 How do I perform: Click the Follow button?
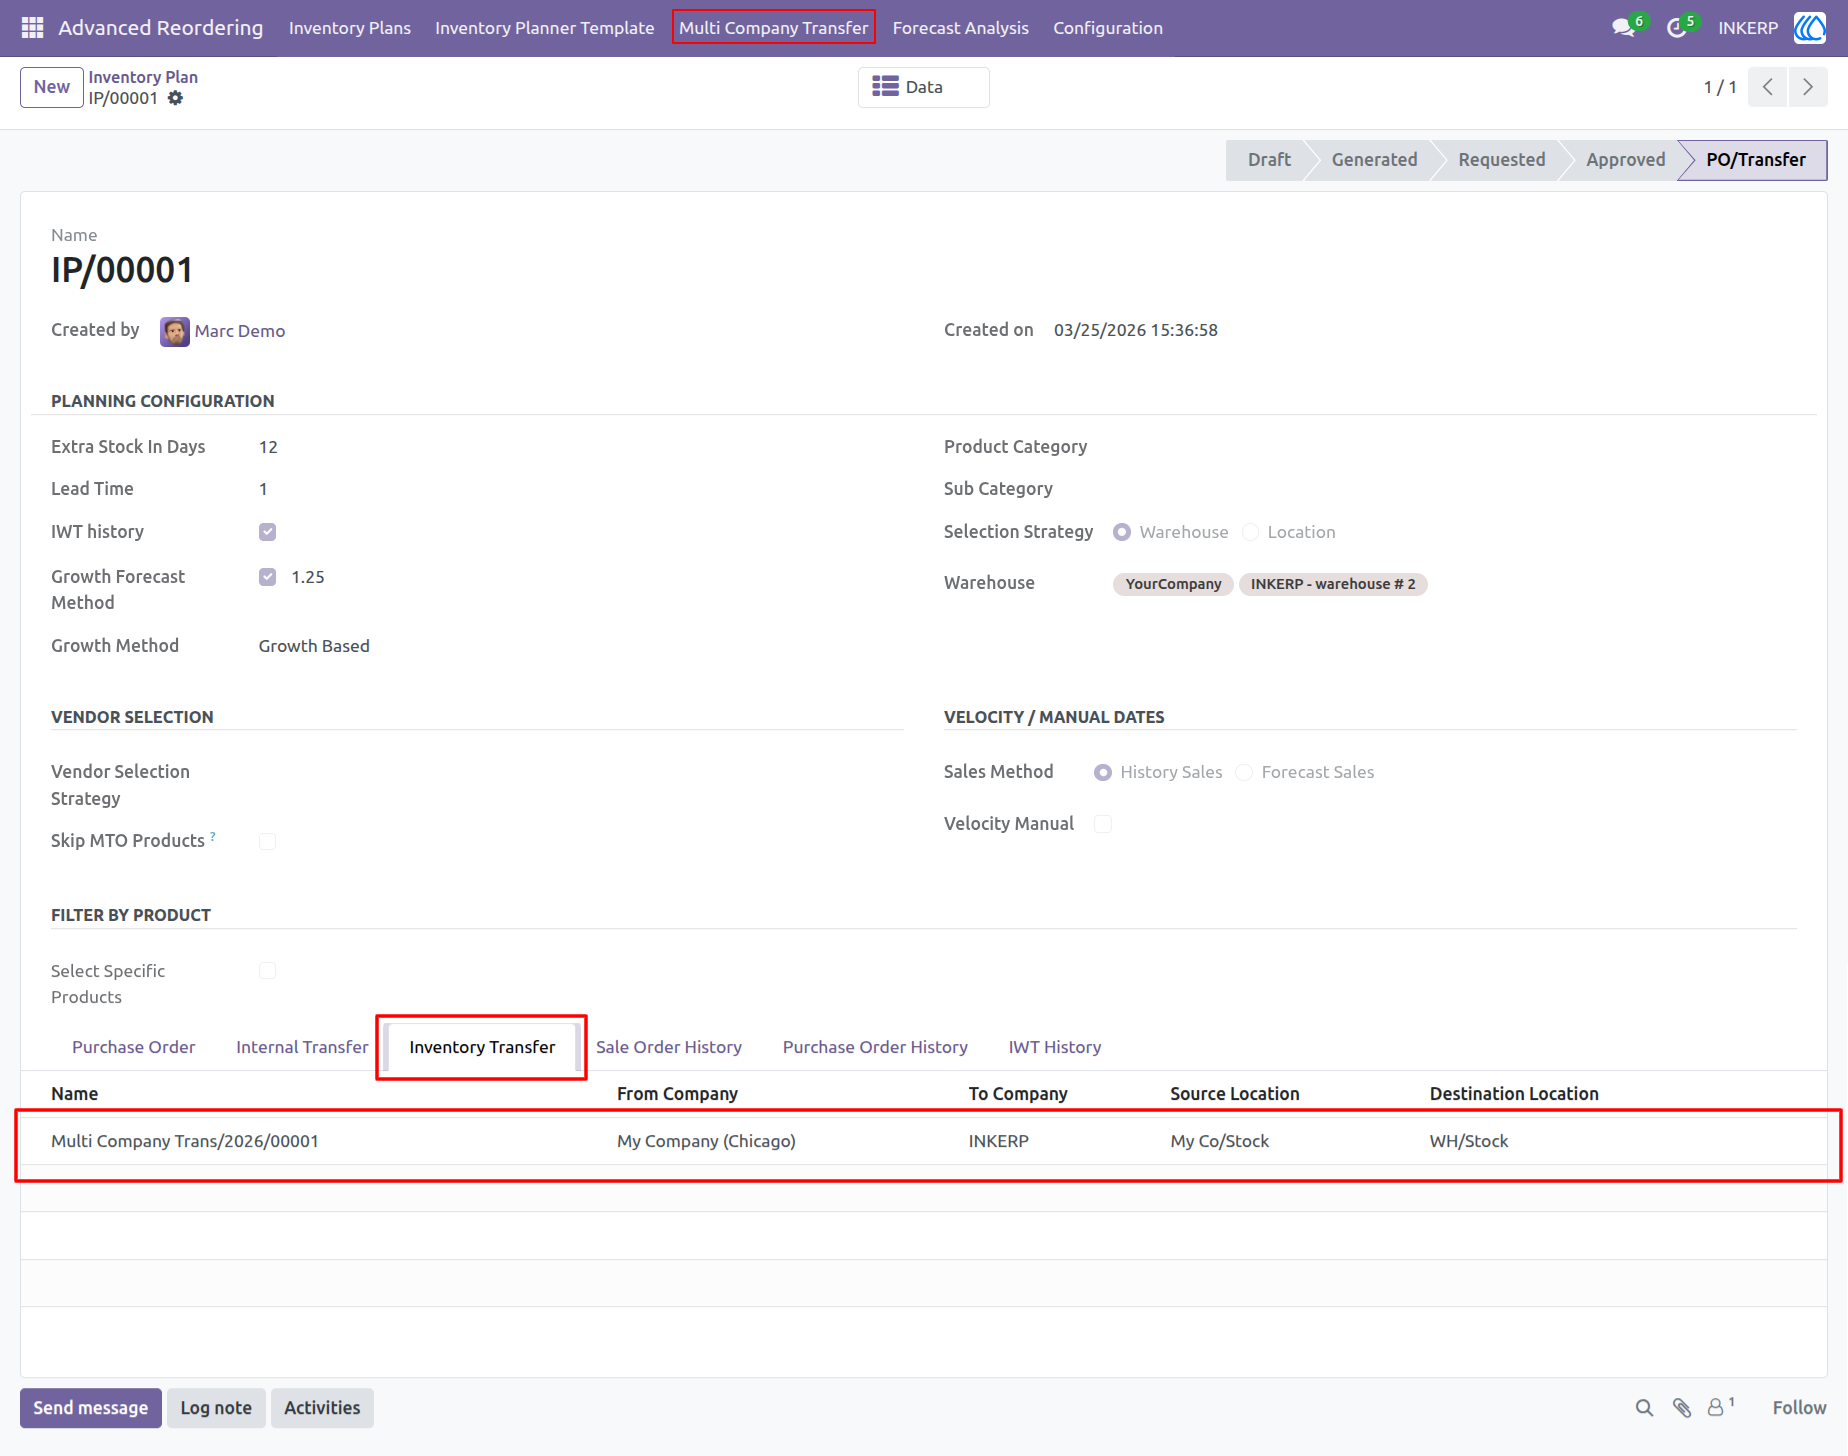click(1799, 1408)
